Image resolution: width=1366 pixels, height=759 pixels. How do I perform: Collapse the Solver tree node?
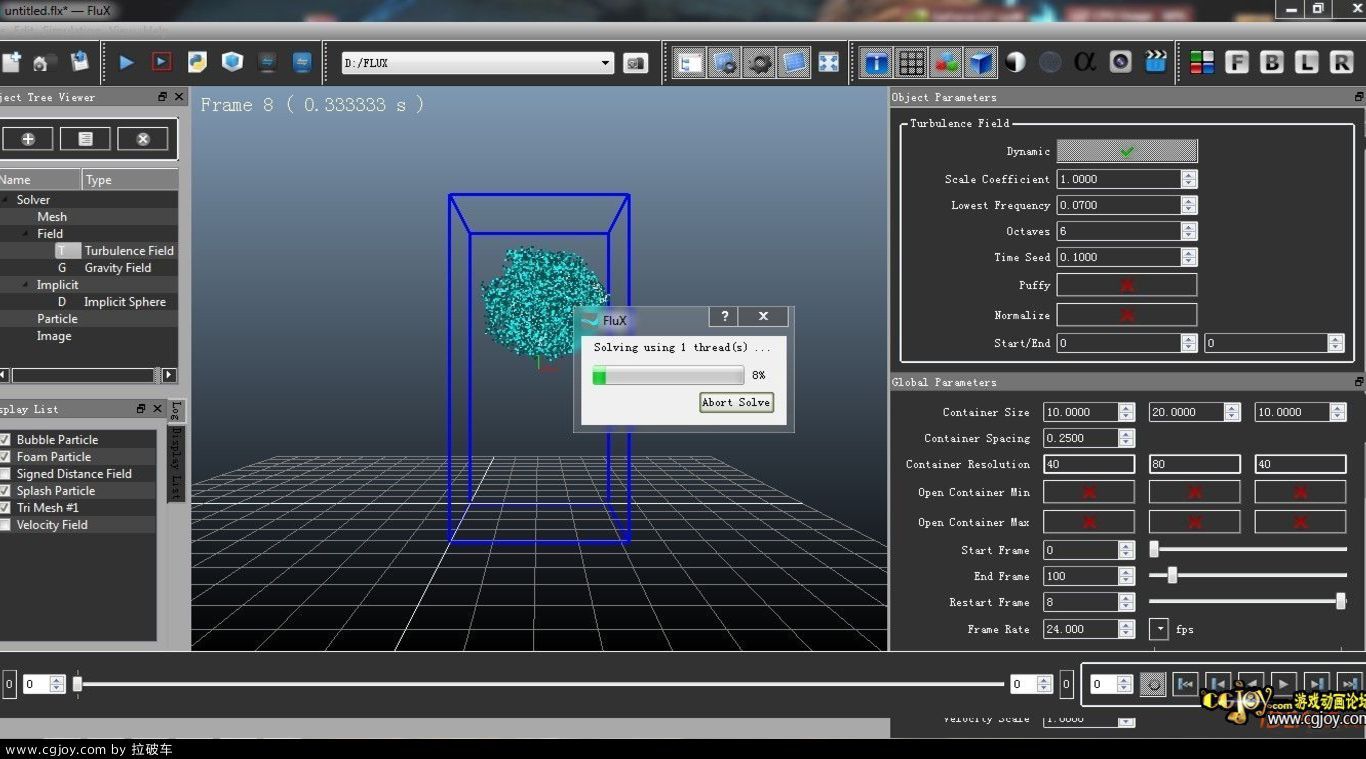coord(7,200)
